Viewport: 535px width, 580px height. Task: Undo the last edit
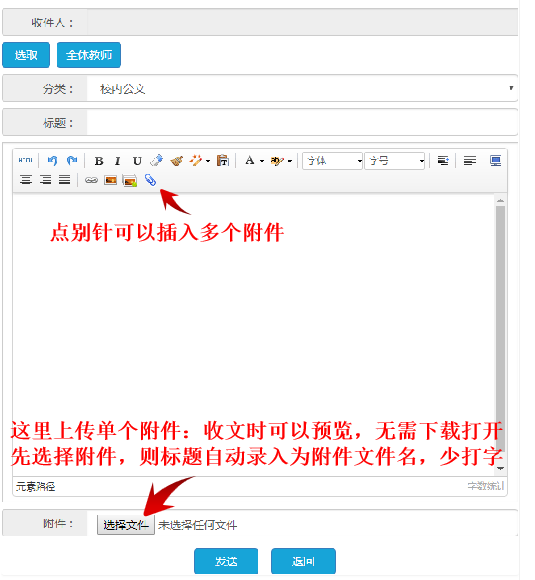pos(52,161)
